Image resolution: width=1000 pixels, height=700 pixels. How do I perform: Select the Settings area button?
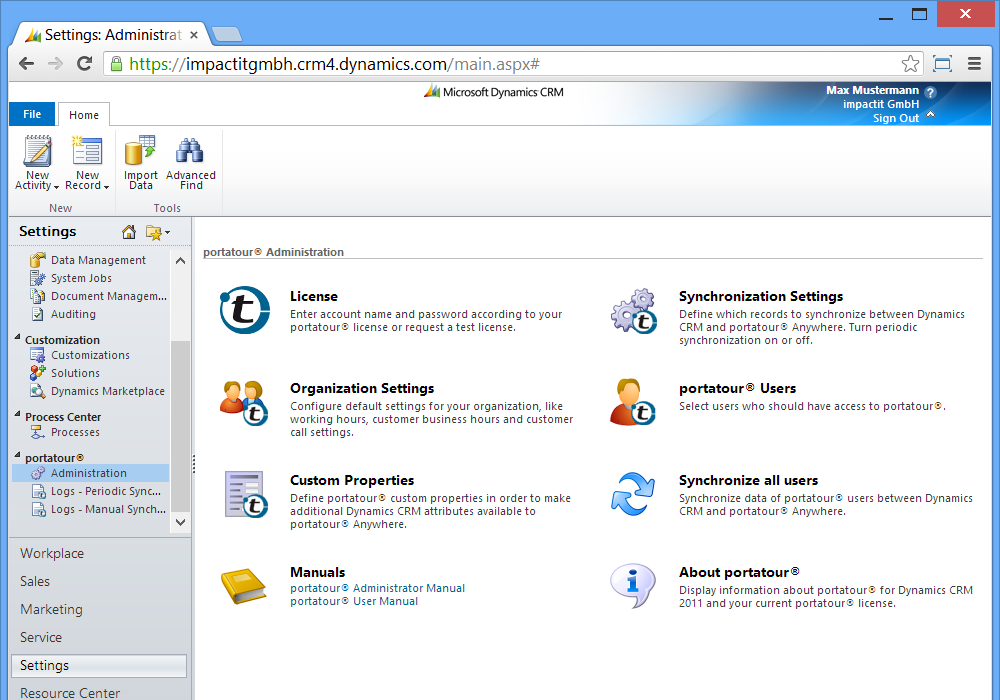click(99, 666)
